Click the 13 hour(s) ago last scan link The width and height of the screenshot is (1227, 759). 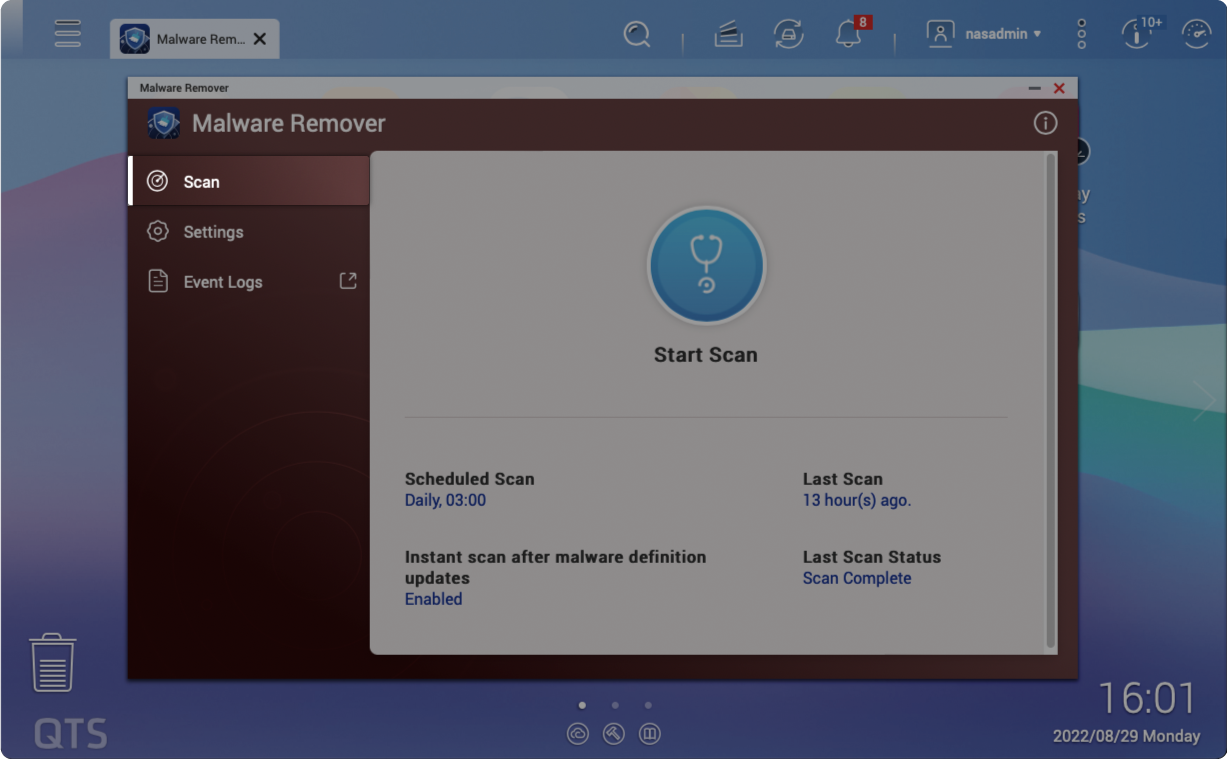tap(857, 500)
